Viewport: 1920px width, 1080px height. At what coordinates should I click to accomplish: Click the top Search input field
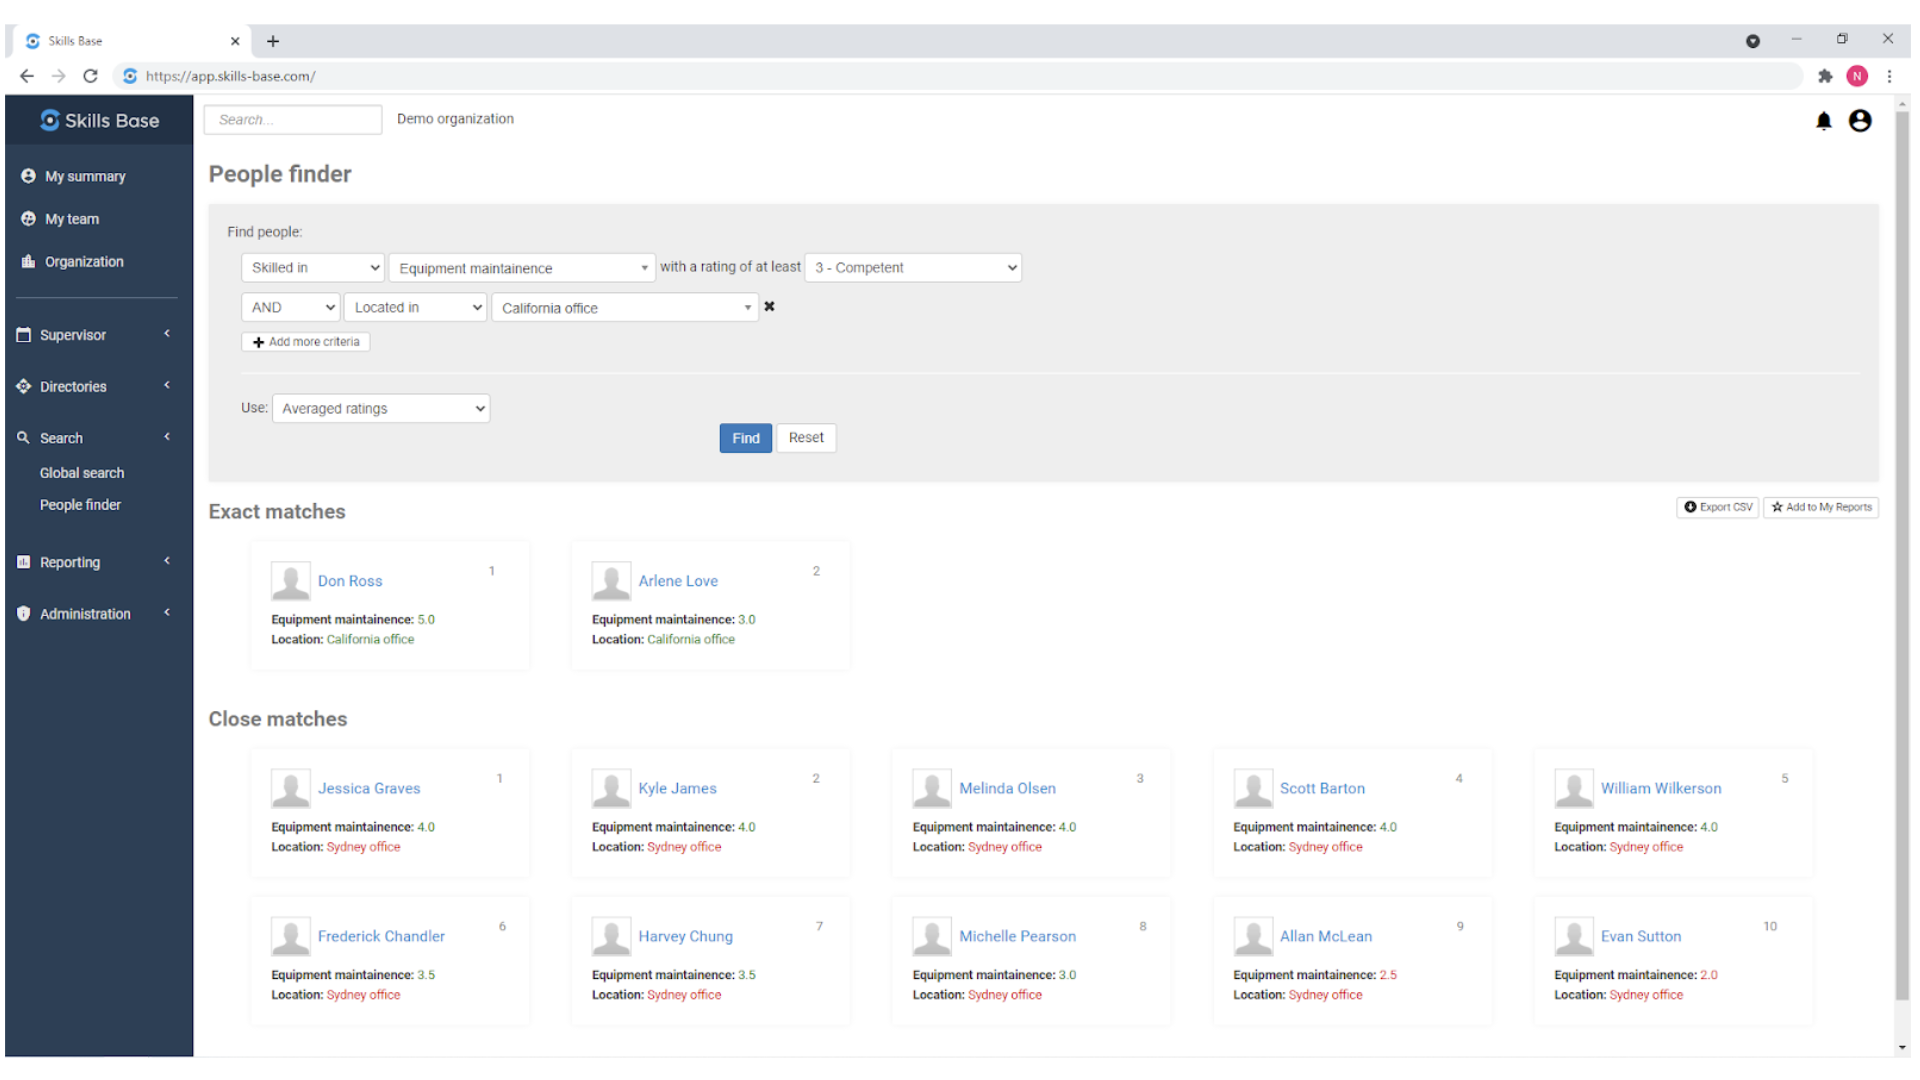292,120
